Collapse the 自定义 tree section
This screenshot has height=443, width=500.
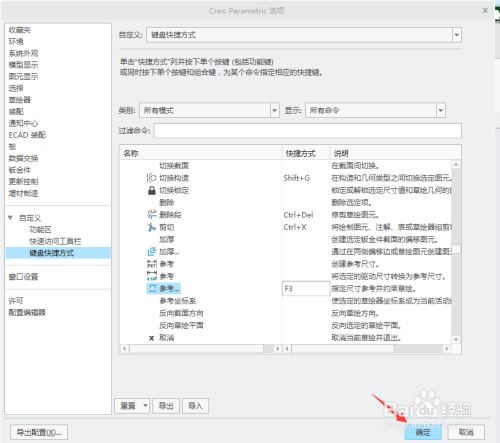coord(11,218)
